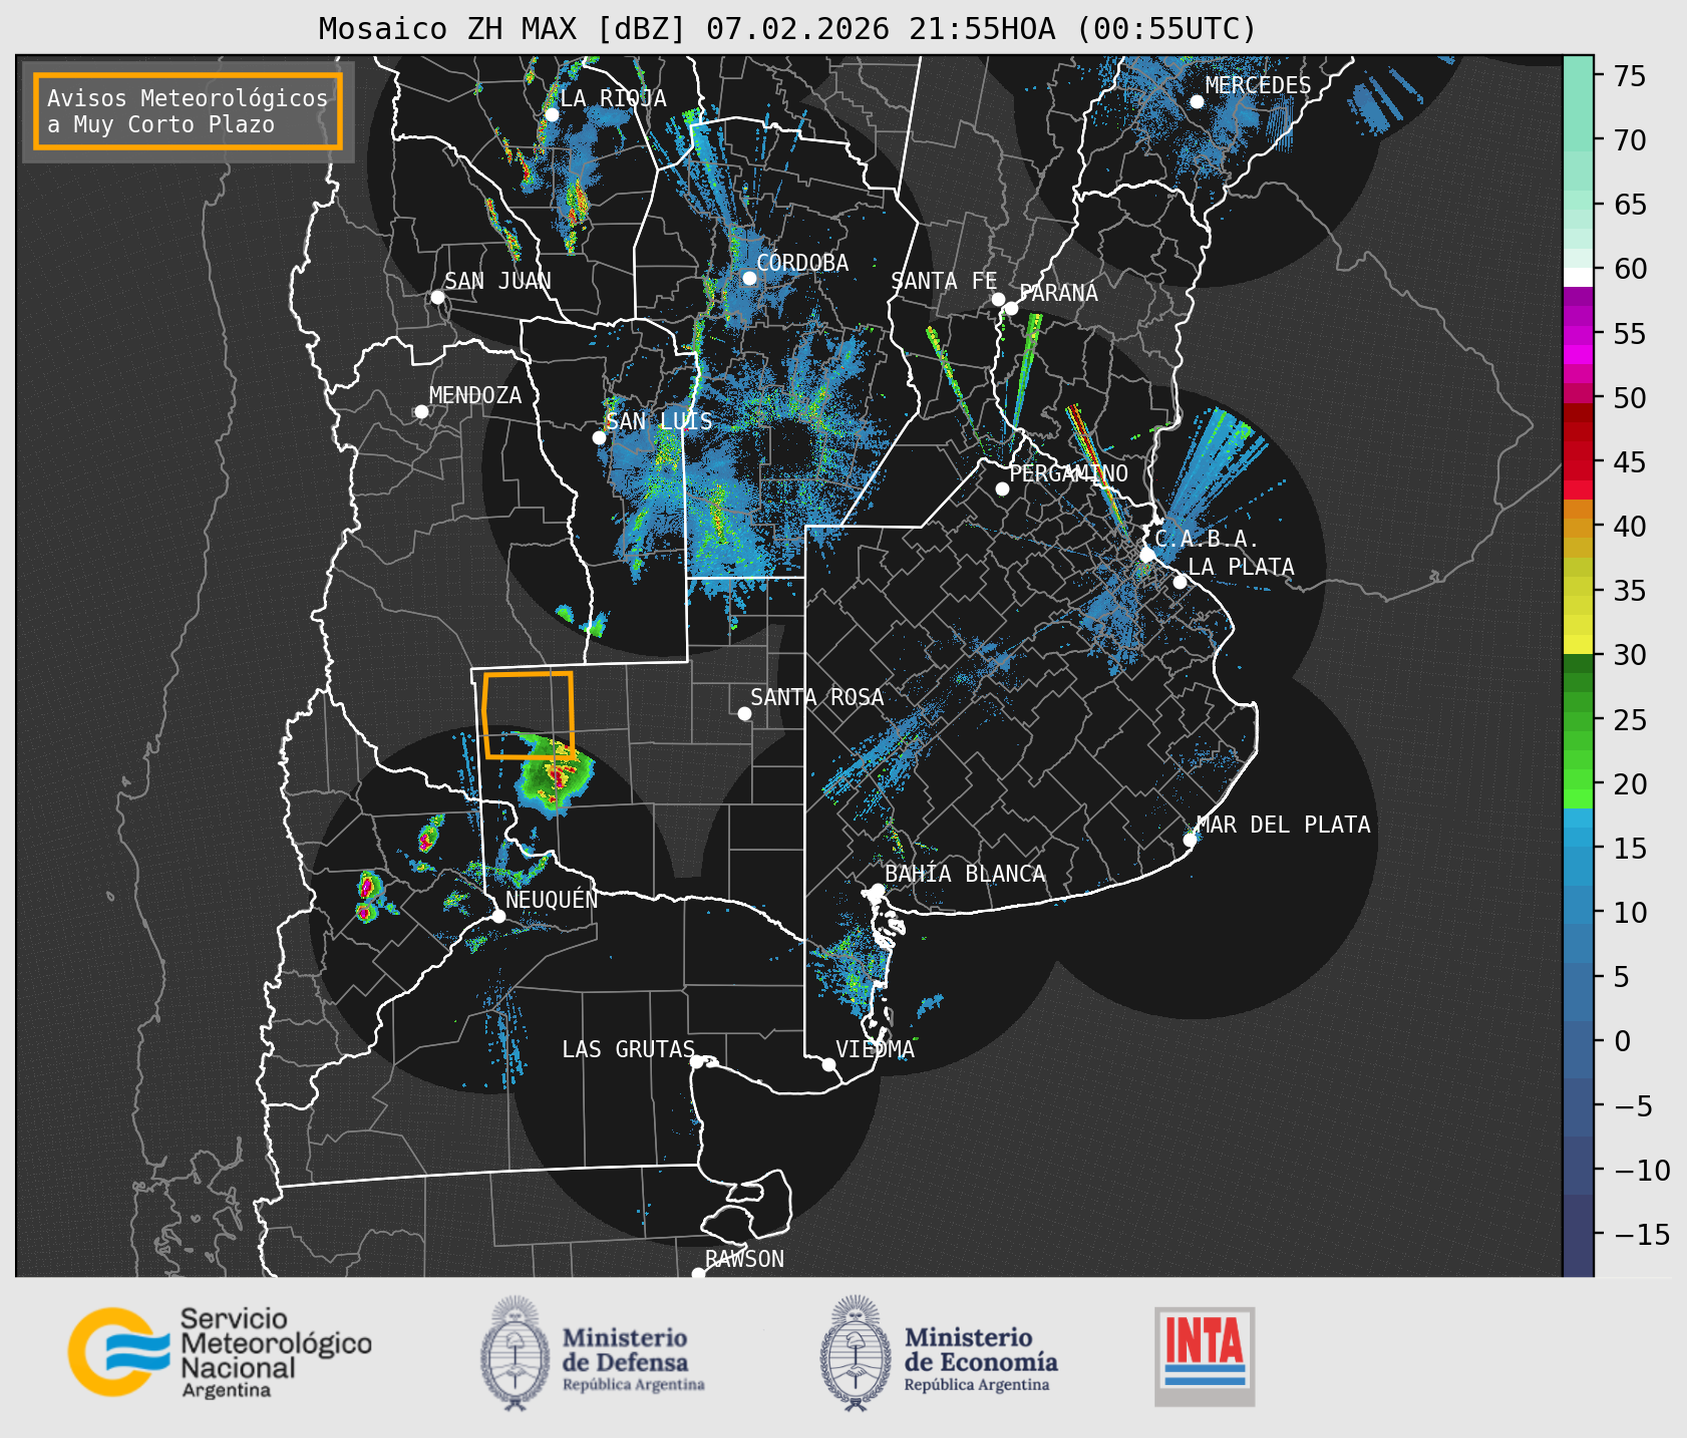The width and height of the screenshot is (1687, 1438).
Task: Click the 20 dBZ green color on scale
Action: tap(1577, 786)
